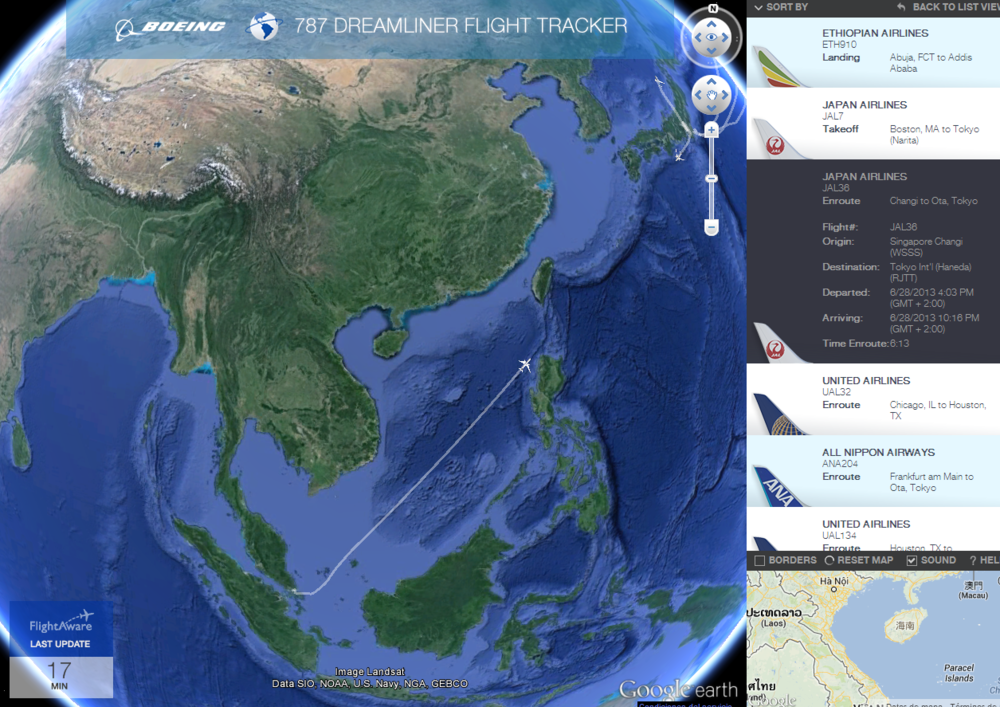
Task: Click the Google earth logo
Action: (x=679, y=690)
